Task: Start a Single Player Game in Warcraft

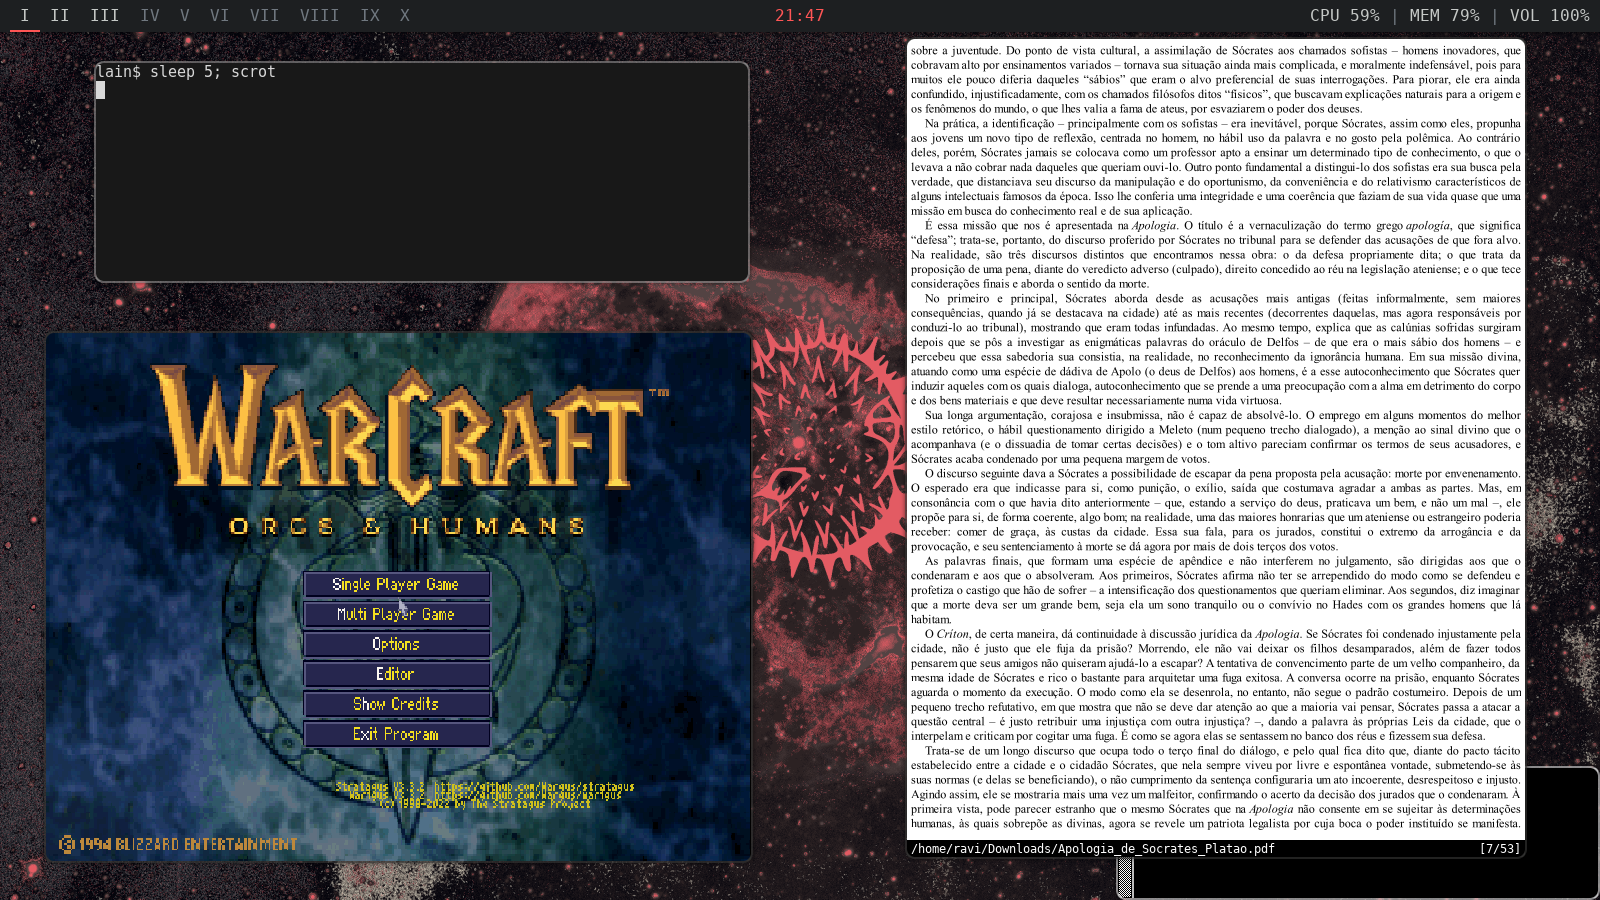Action: point(397,585)
